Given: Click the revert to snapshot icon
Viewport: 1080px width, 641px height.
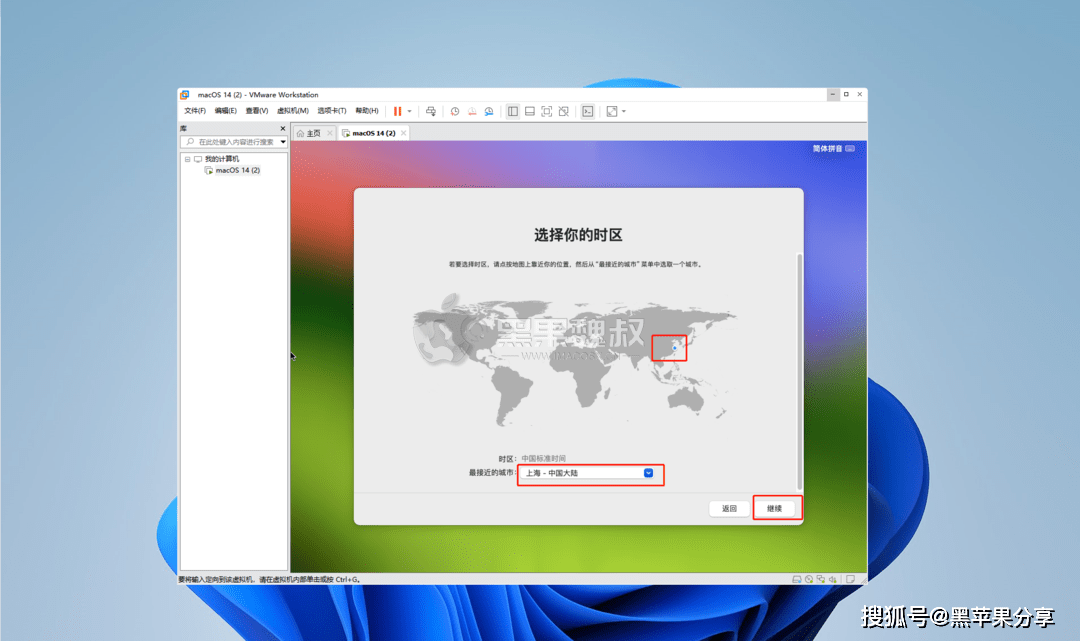Looking at the screenshot, I should click(472, 111).
